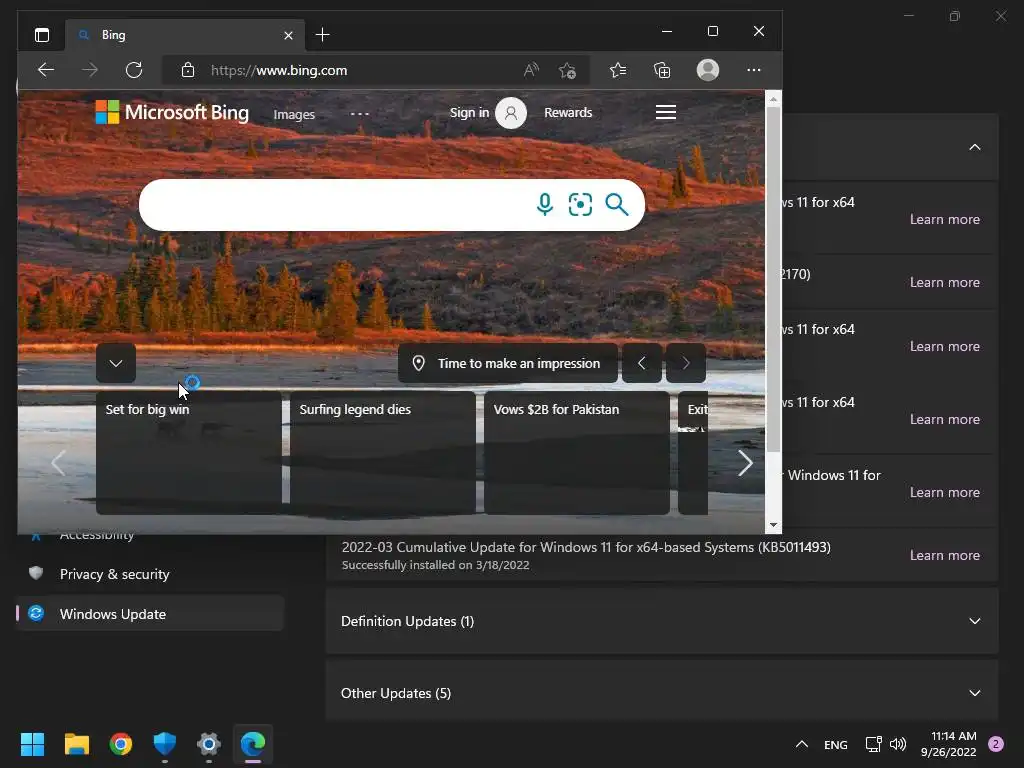The height and width of the screenshot is (768, 1024).
Task: Open Learn more beside 'Windows 11 for'
Action: (x=944, y=492)
